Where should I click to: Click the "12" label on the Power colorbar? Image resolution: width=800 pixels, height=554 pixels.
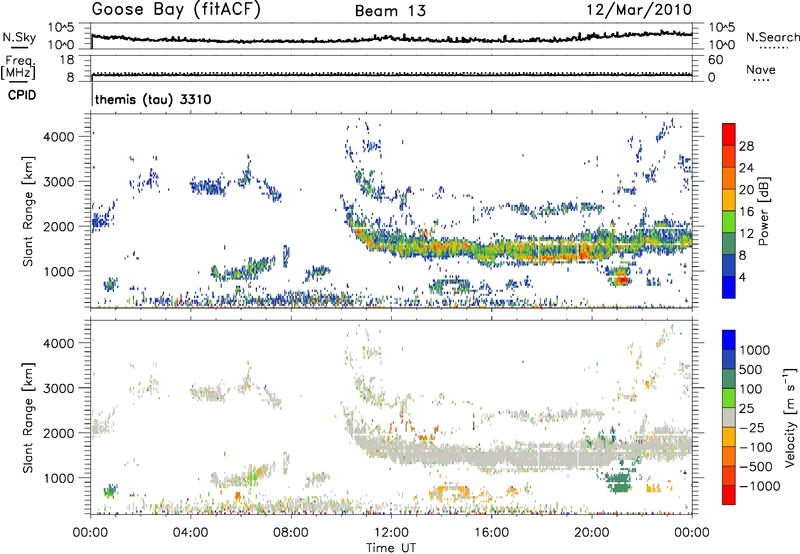pos(746,233)
